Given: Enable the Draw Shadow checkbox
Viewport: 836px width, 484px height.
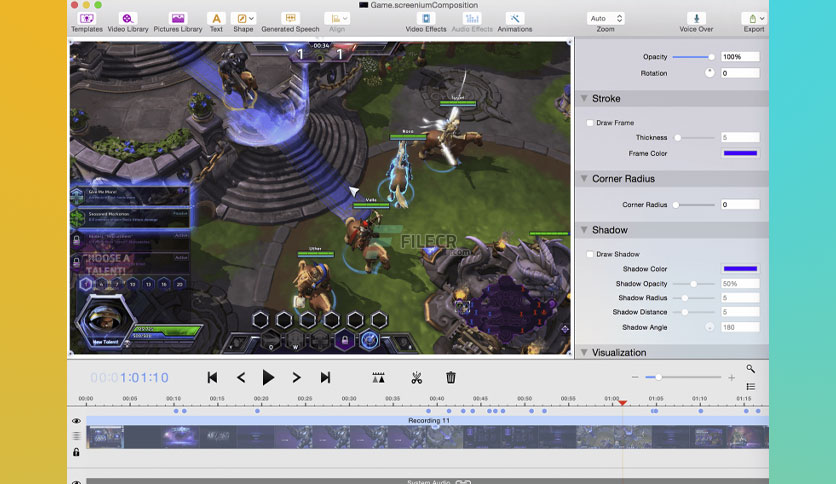Looking at the screenshot, I should tap(590, 255).
